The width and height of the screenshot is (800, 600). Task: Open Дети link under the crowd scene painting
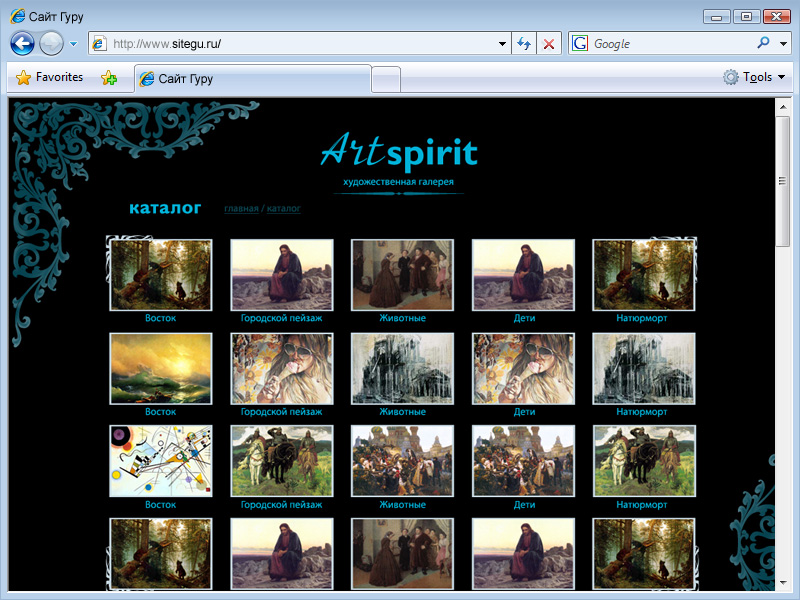tap(524, 505)
